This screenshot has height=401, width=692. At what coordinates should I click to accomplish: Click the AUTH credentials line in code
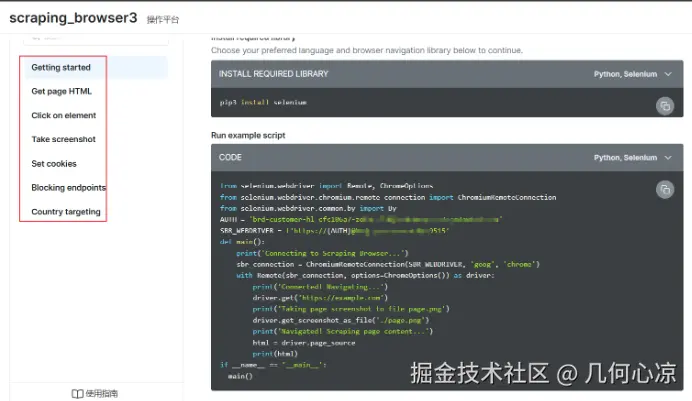[x=361, y=219]
